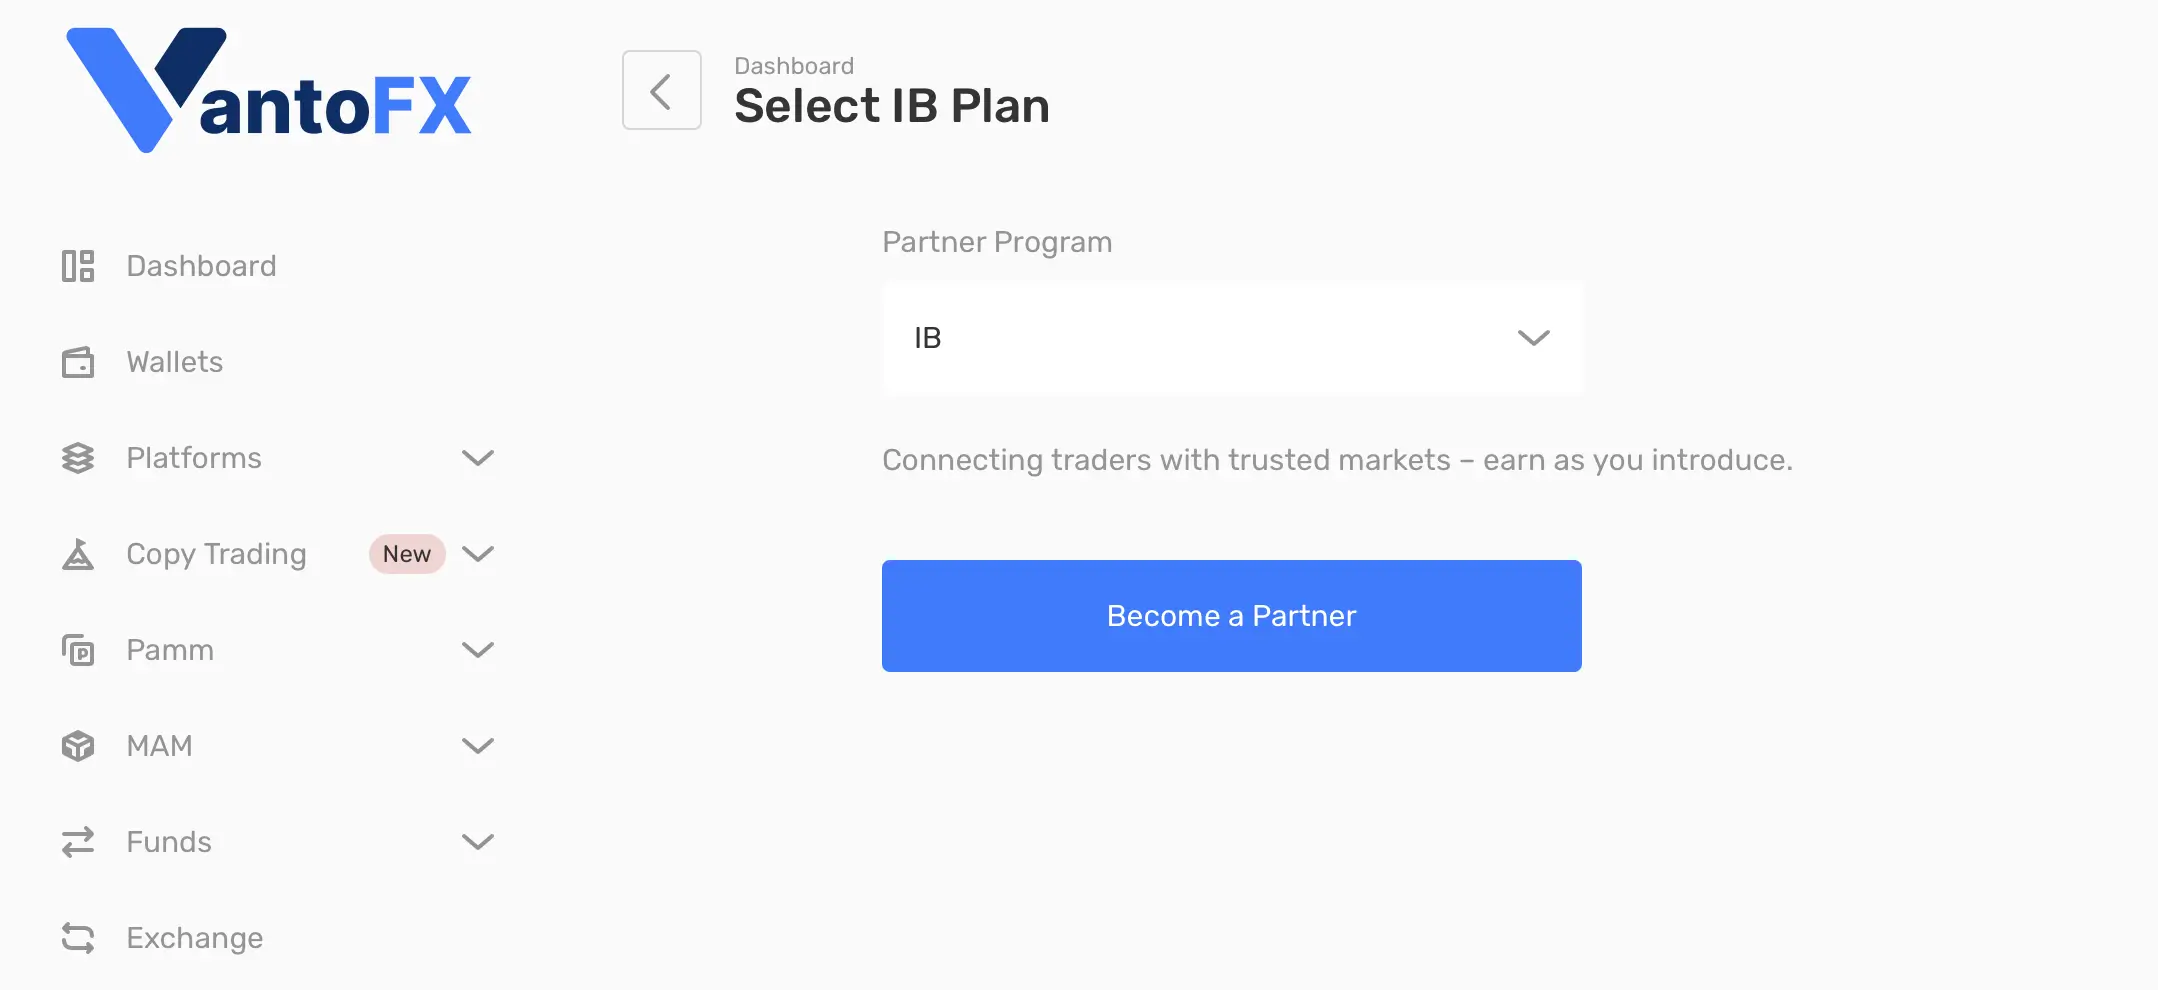This screenshot has height=990, width=2158.
Task: Click the VantoFX logo
Action: tap(268, 88)
